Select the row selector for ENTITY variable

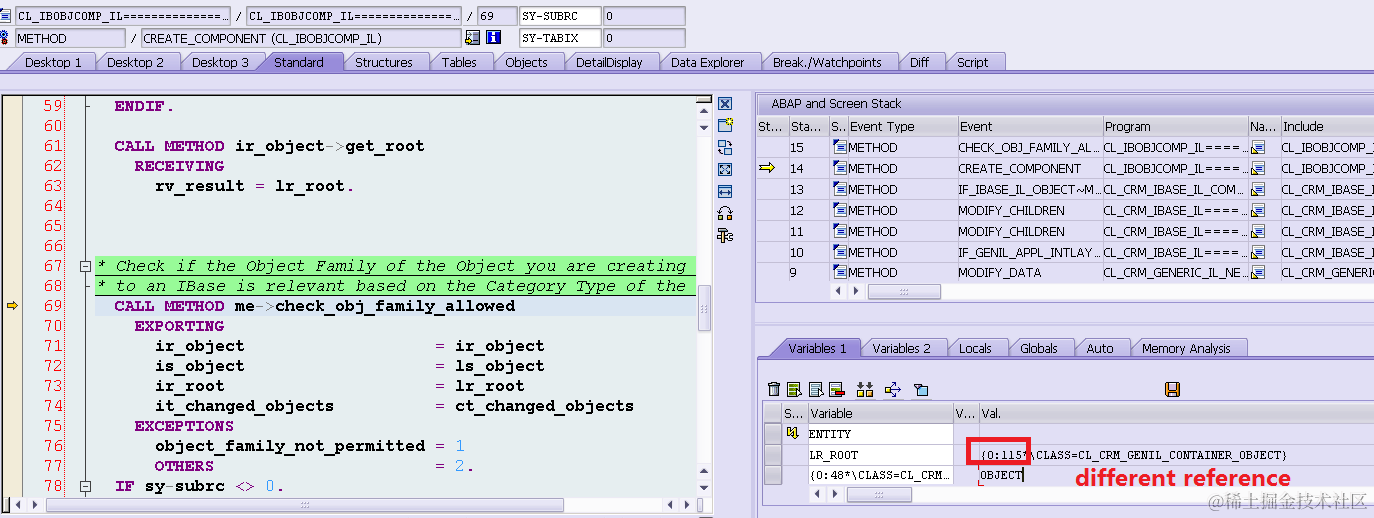[x=772, y=433]
